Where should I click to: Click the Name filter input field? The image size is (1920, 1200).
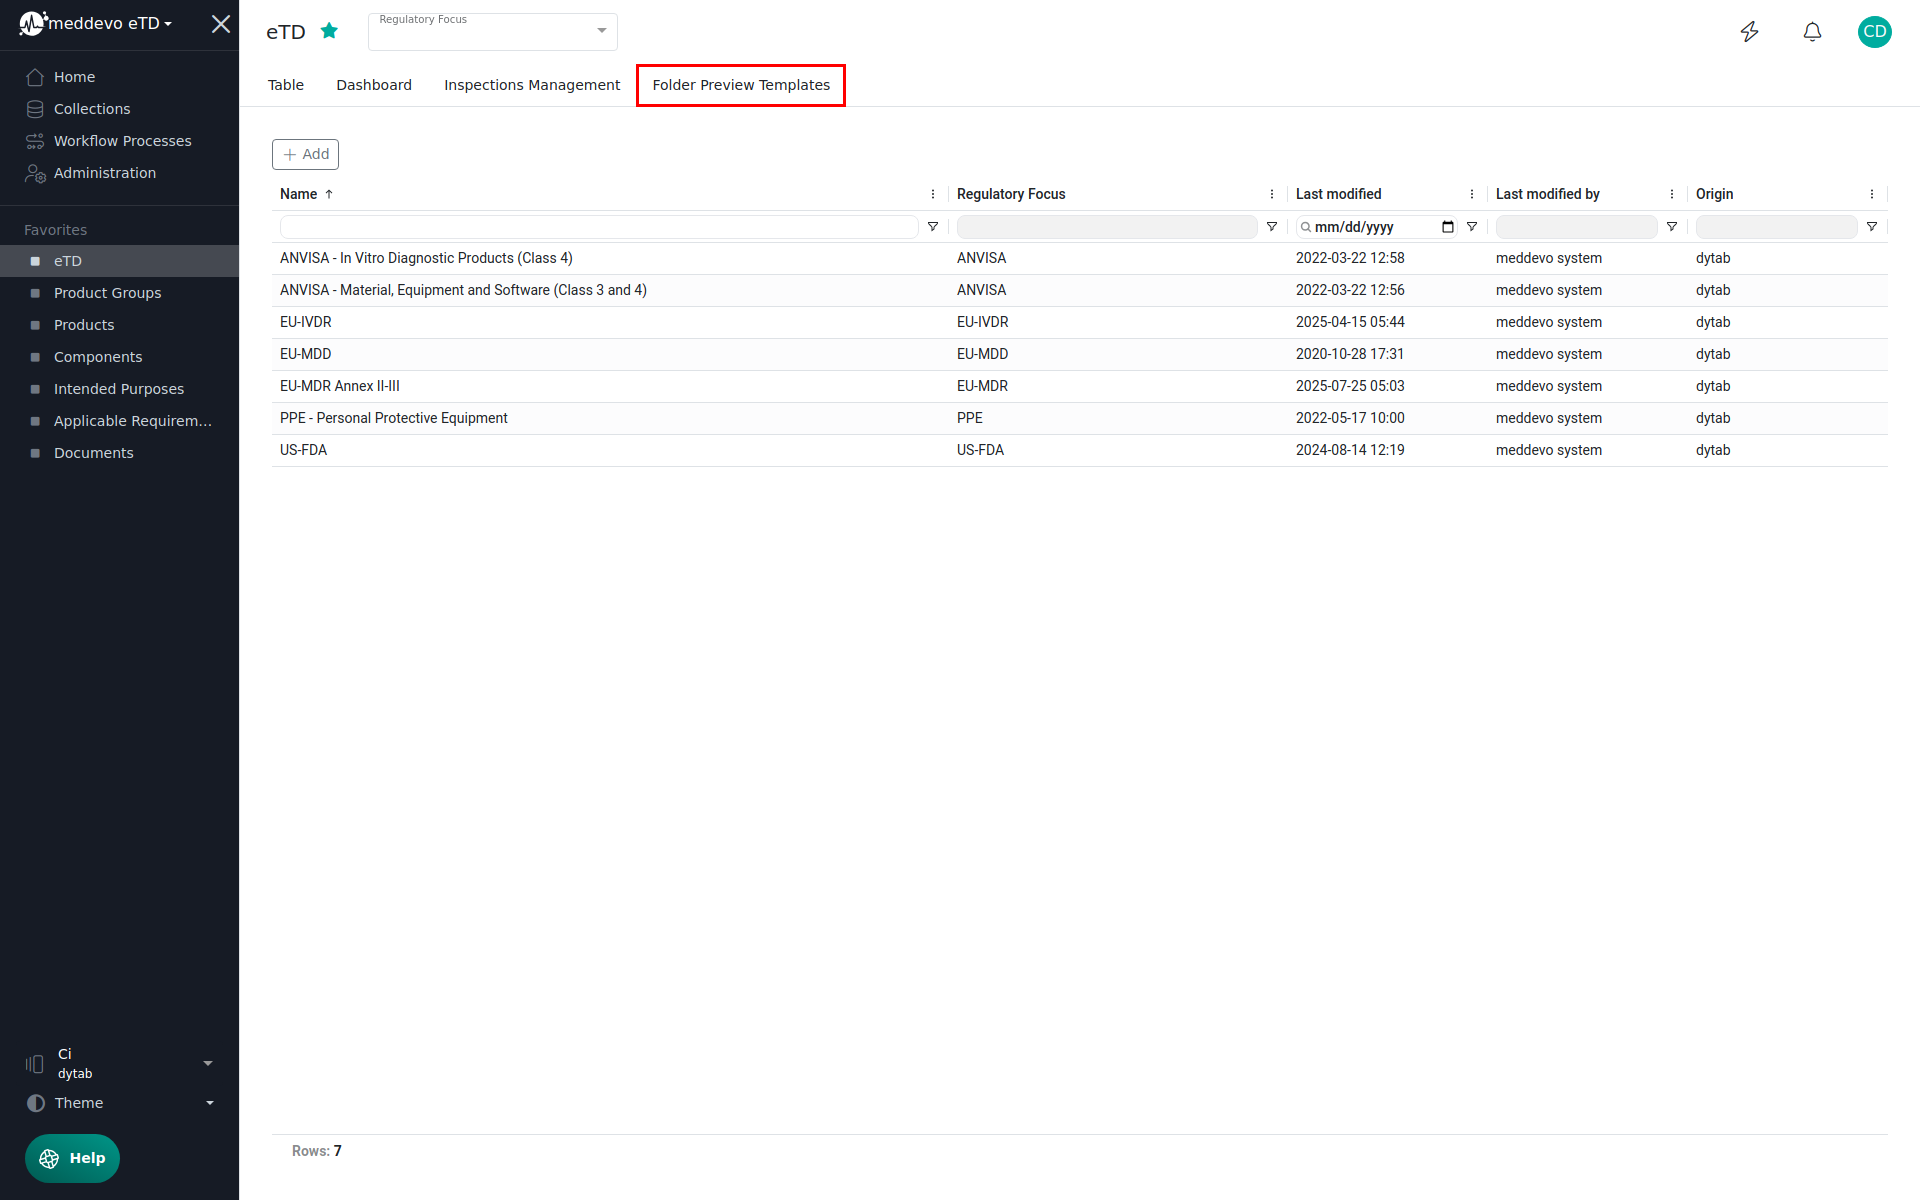click(598, 227)
